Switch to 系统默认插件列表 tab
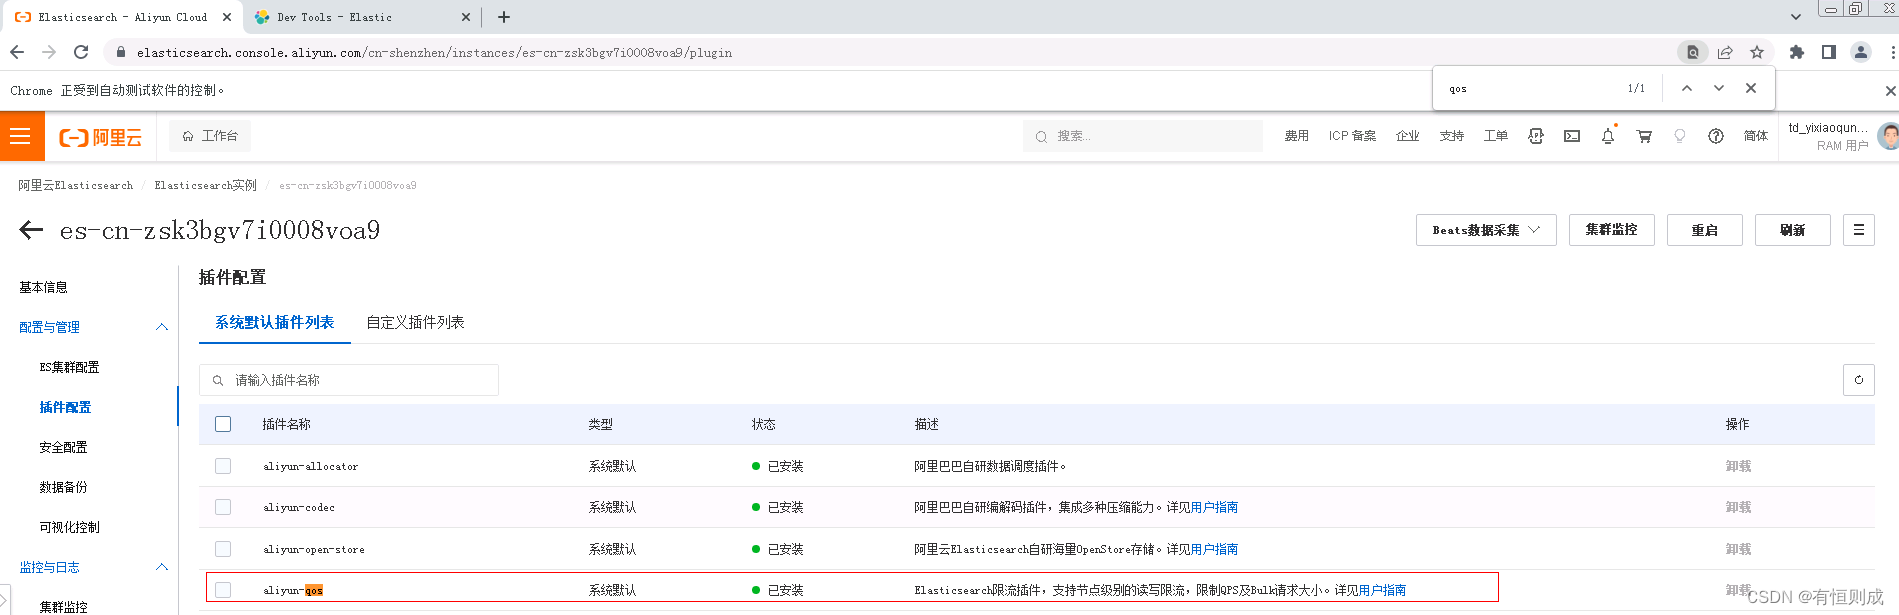Screen dimensions: 1899x615 [275, 322]
